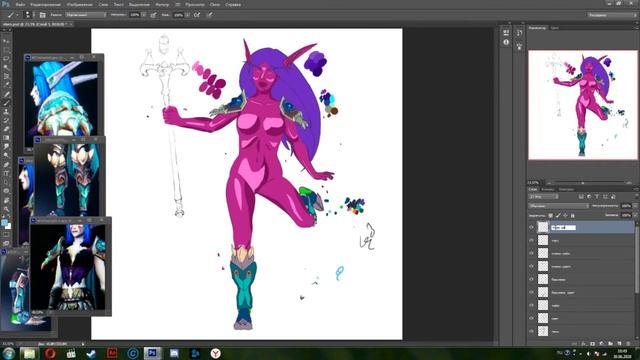640x360 pixels.
Task: Click the create new layer icon
Action: 620,344
